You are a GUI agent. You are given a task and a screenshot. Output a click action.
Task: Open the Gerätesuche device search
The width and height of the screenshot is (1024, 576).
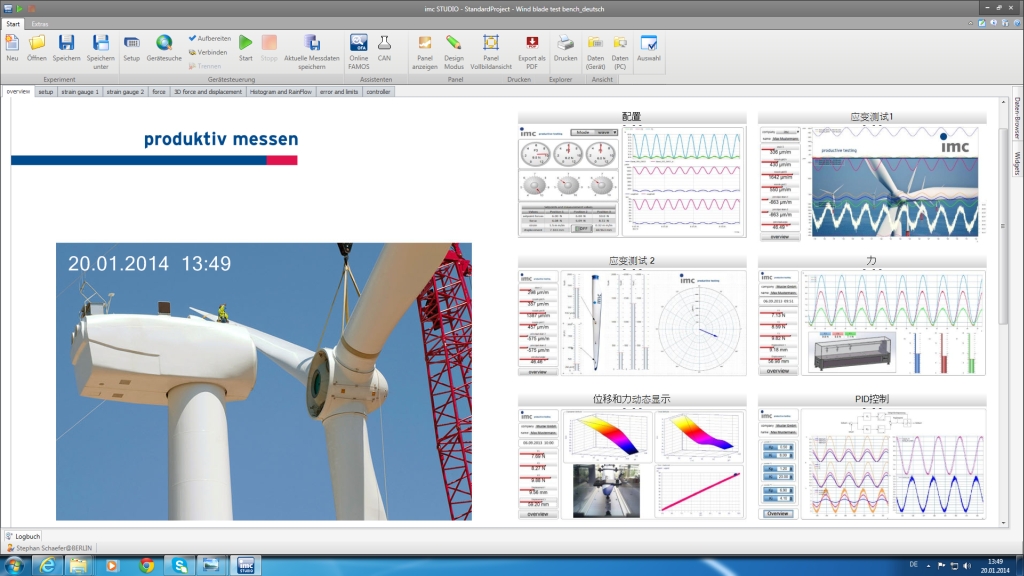(164, 47)
